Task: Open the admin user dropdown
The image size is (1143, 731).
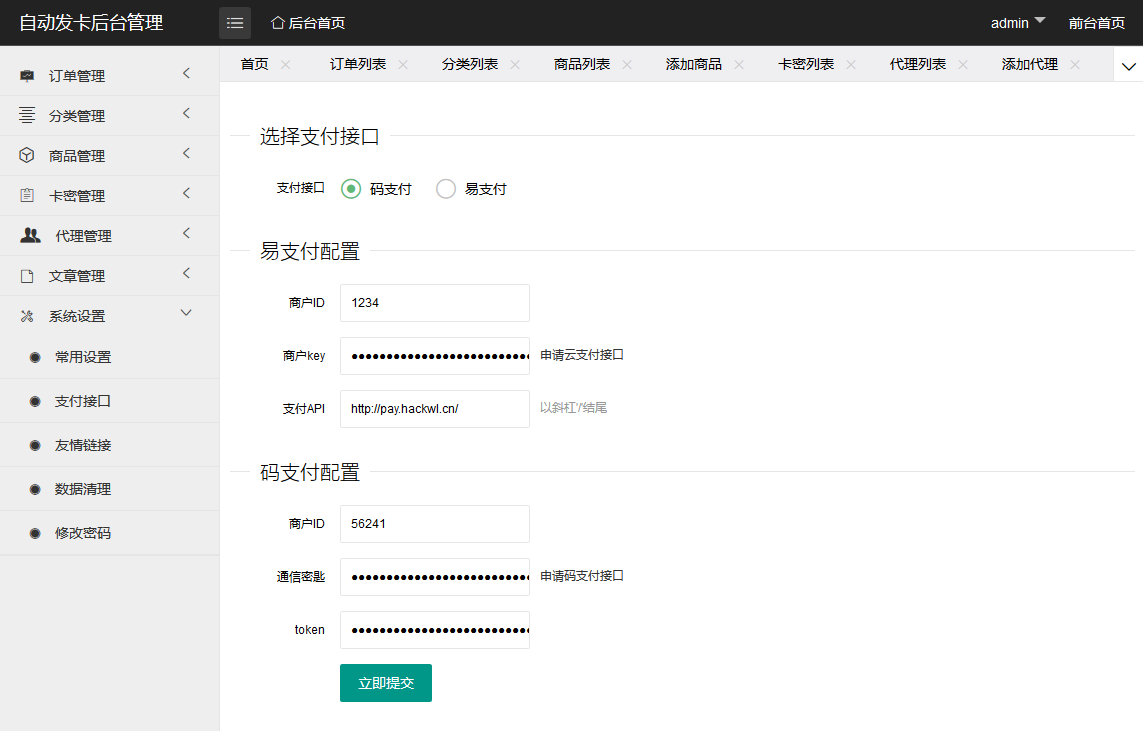Action: click(1018, 23)
